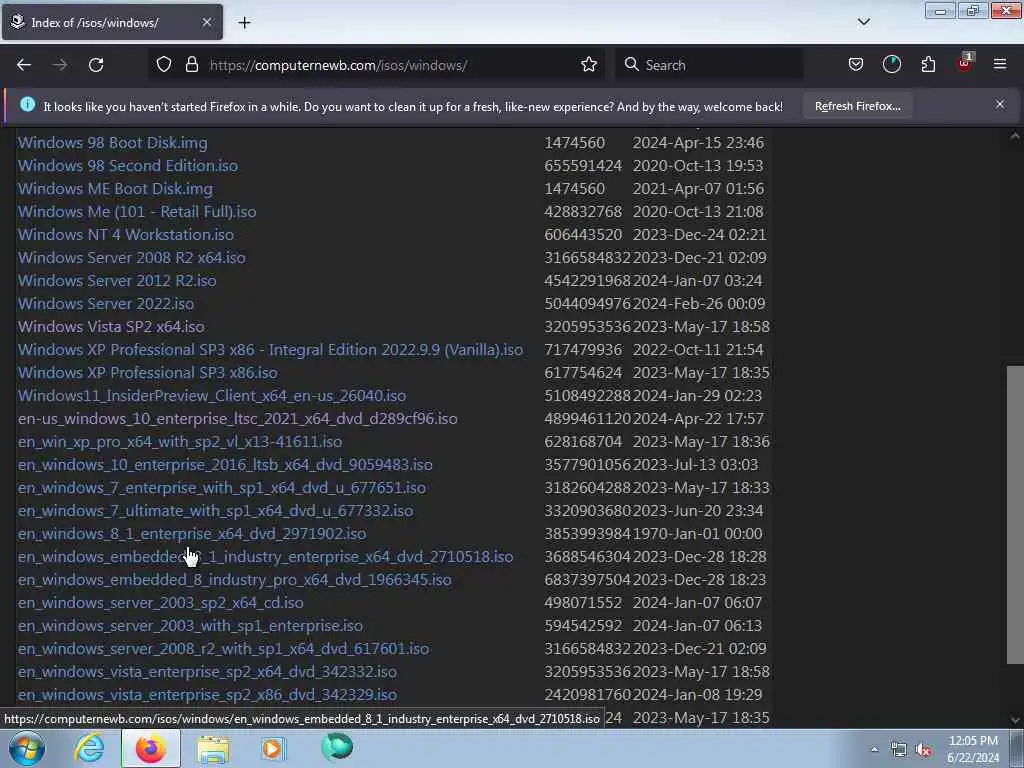Open en_windows_vista_enterprise_sp2_x64 iso link
Image resolution: width=1024 pixels, height=768 pixels.
tap(207, 671)
